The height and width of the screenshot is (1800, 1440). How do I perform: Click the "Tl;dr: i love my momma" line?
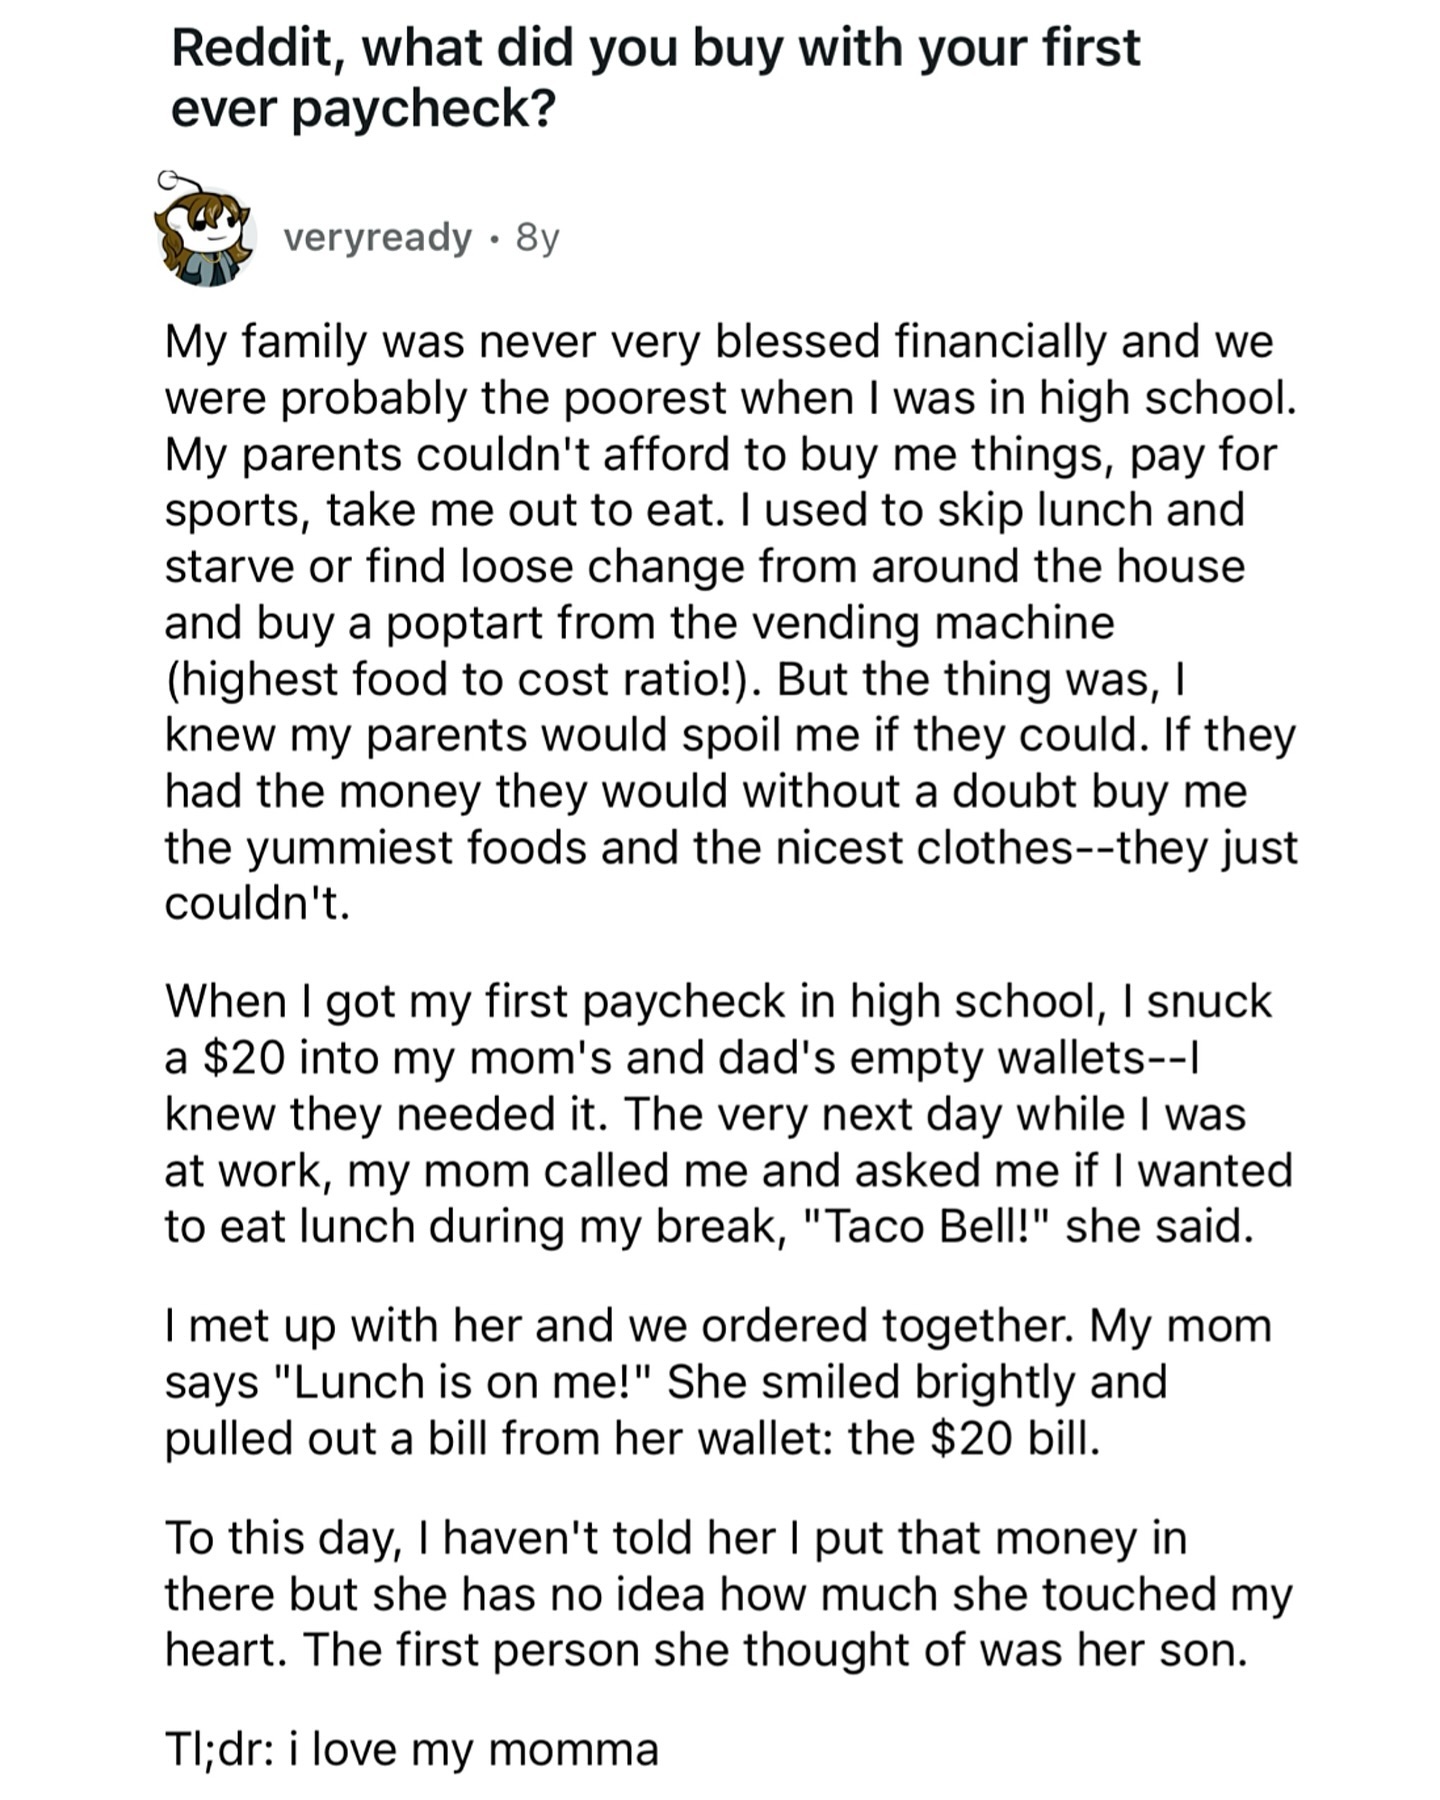click(x=412, y=1750)
